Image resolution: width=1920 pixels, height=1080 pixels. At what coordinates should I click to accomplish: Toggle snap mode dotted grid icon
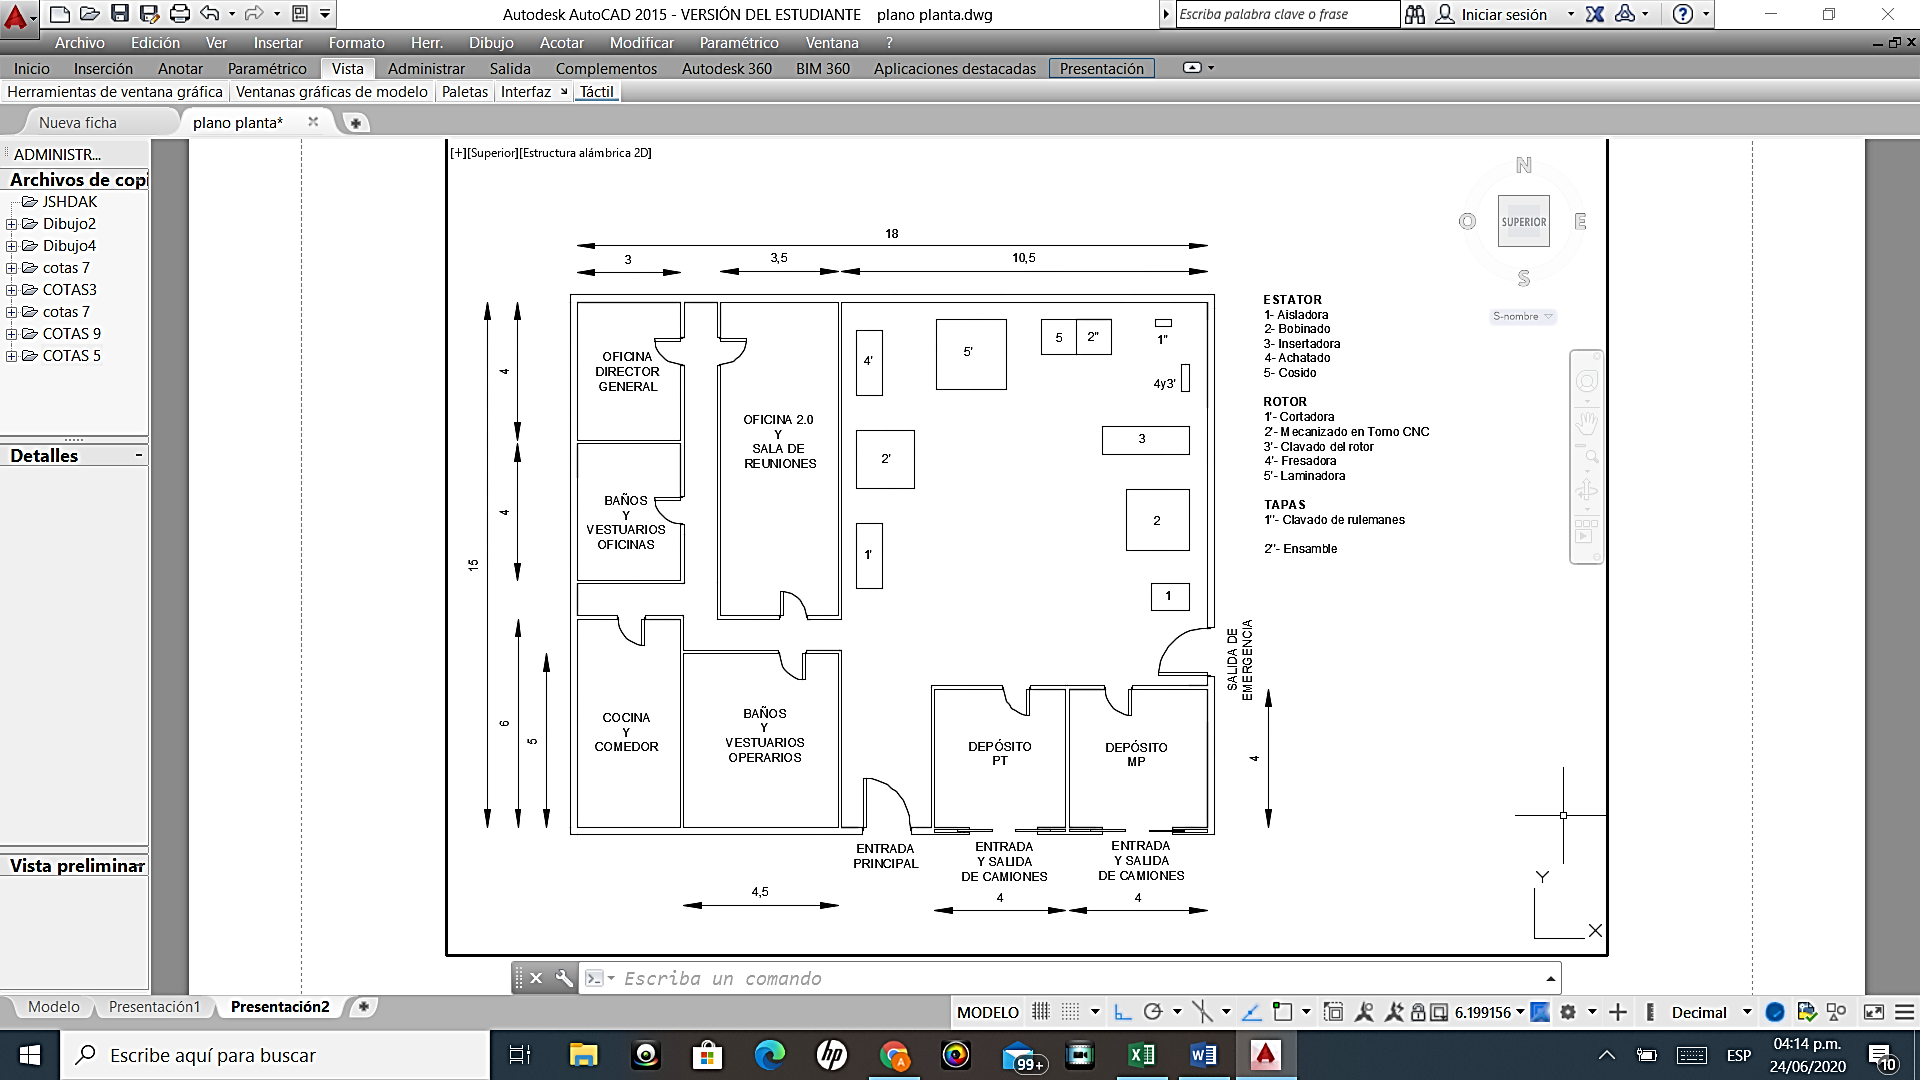tap(1069, 1012)
